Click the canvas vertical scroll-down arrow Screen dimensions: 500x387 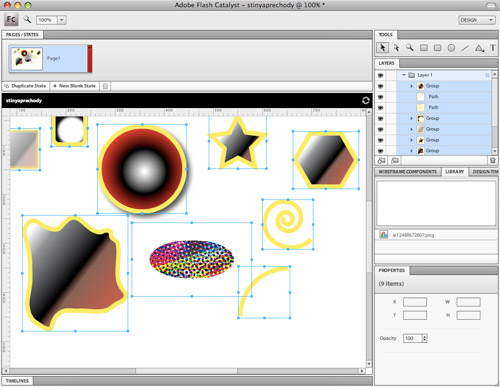click(x=369, y=364)
